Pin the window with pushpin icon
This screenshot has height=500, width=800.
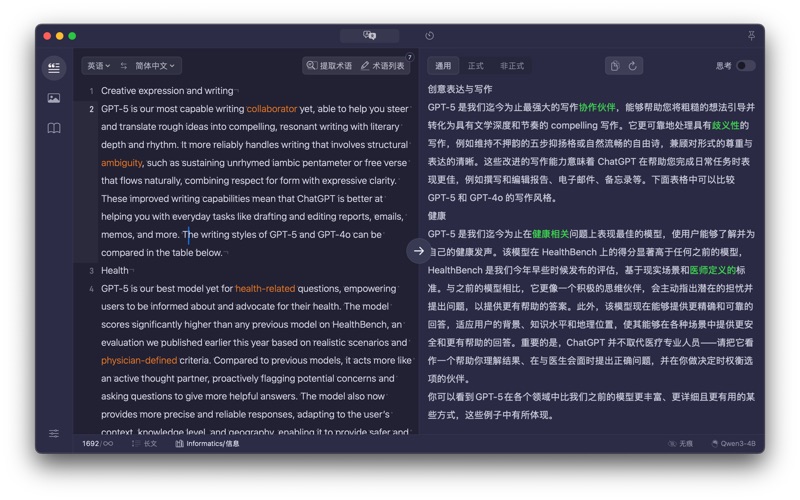pos(751,36)
